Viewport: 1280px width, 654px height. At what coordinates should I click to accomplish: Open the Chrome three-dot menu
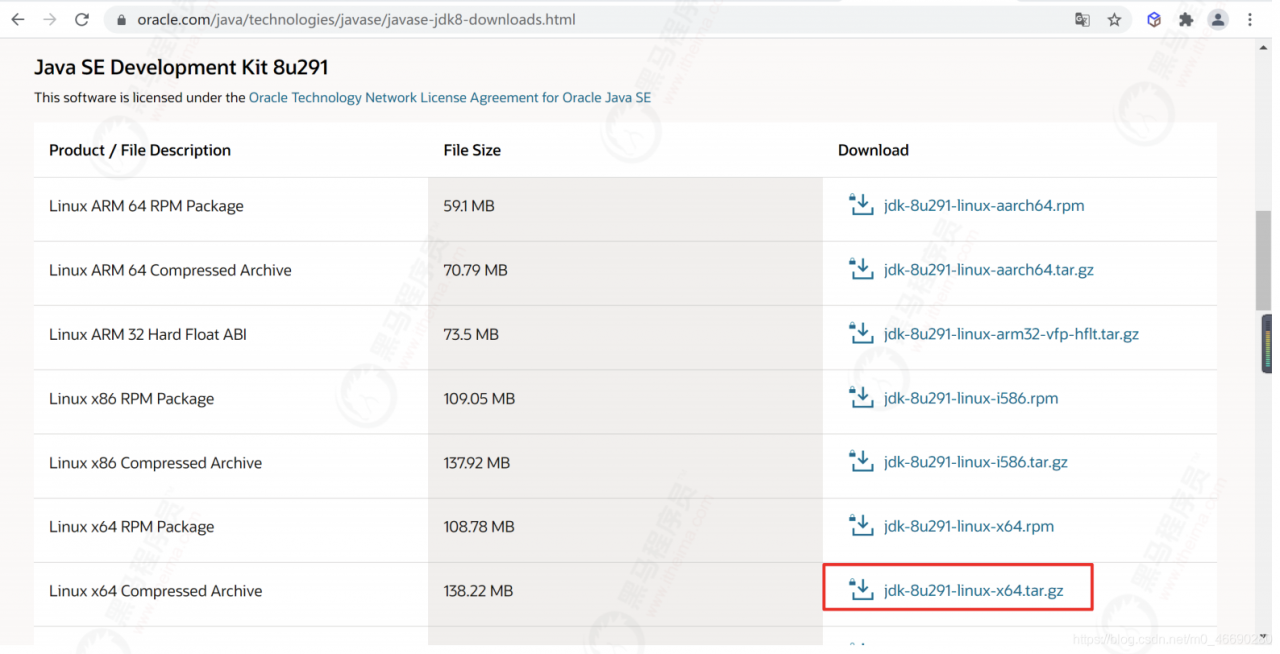tap(1250, 19)
